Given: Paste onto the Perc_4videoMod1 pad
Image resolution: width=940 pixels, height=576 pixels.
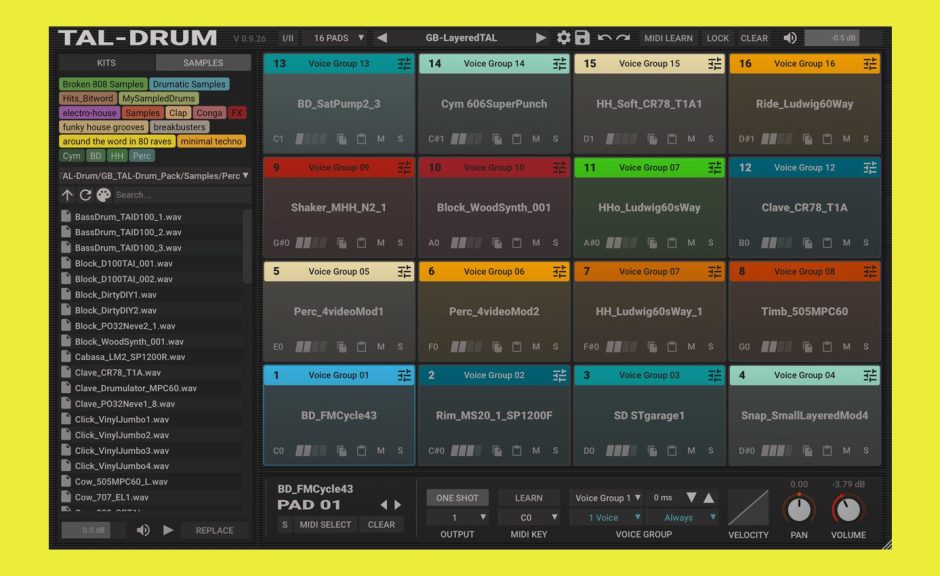Looking at the screenshot, I should point(361,347).
